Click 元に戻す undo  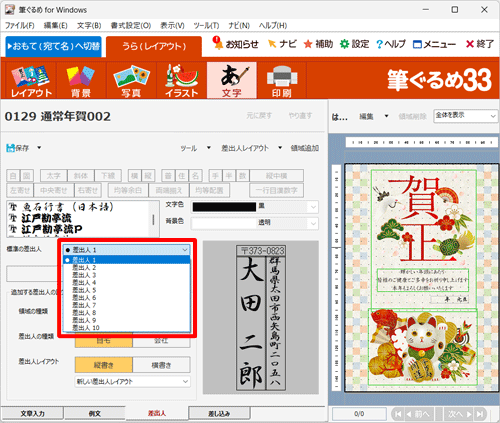coord(259,116)
